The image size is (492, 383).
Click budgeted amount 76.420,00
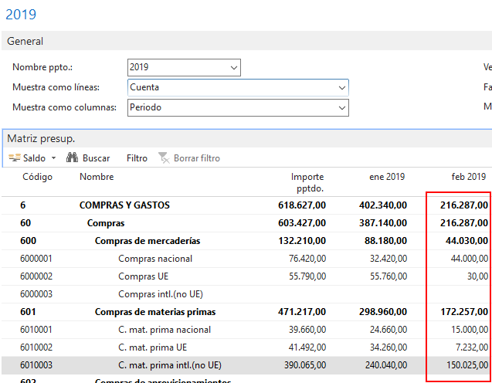tap(307, 259)
